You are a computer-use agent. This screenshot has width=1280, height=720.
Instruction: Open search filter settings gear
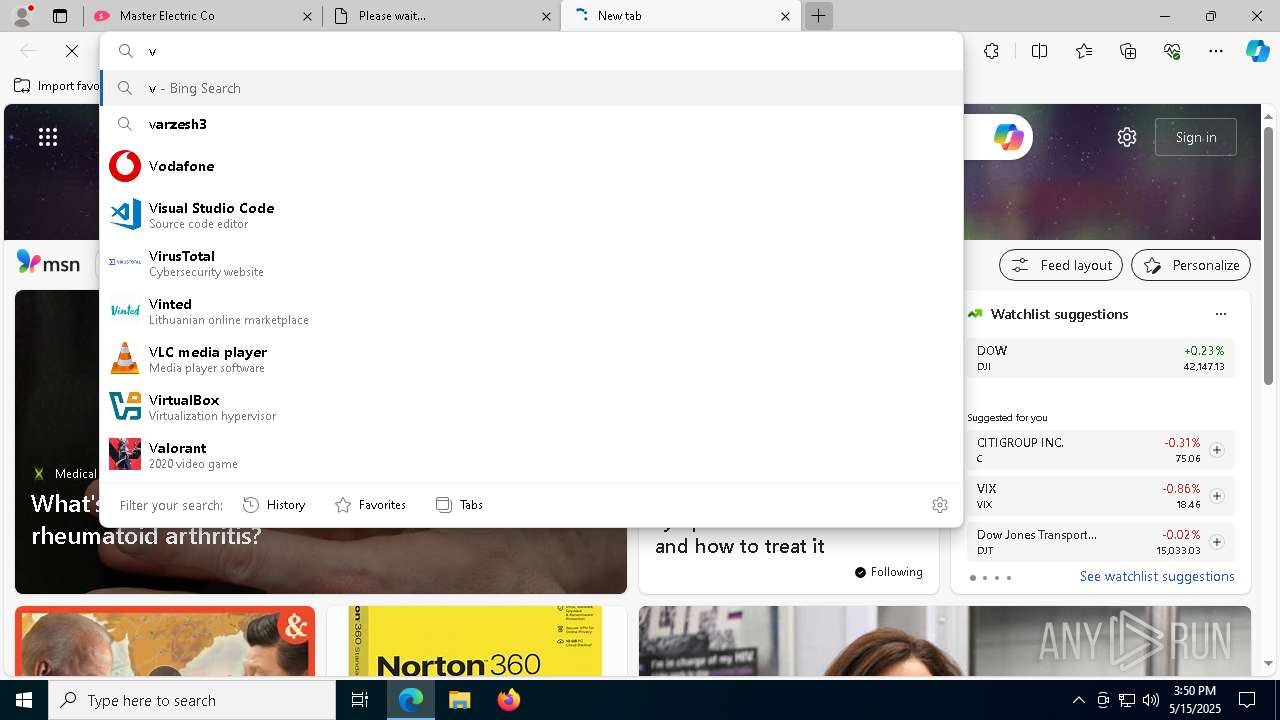(x=939, y=505)
